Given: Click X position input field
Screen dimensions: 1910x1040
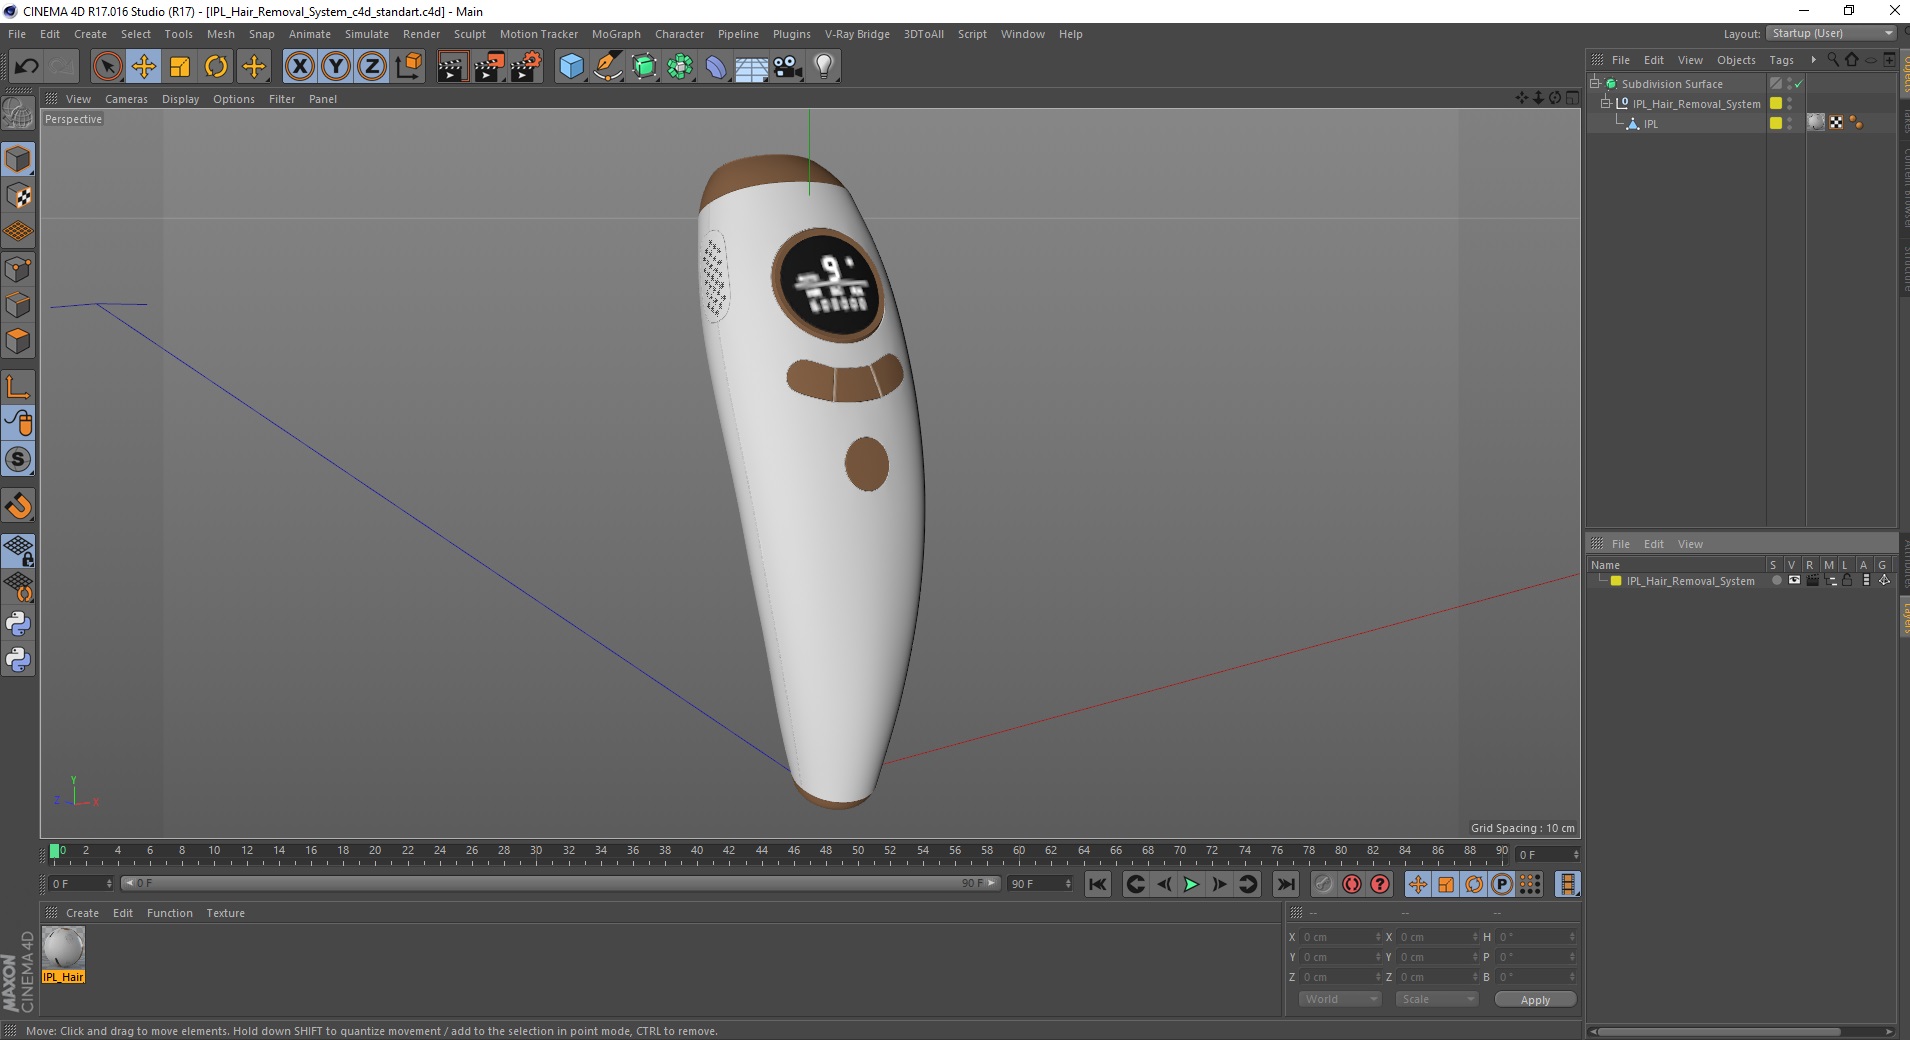Looking at the screenshot, I should coord(1340,937).
